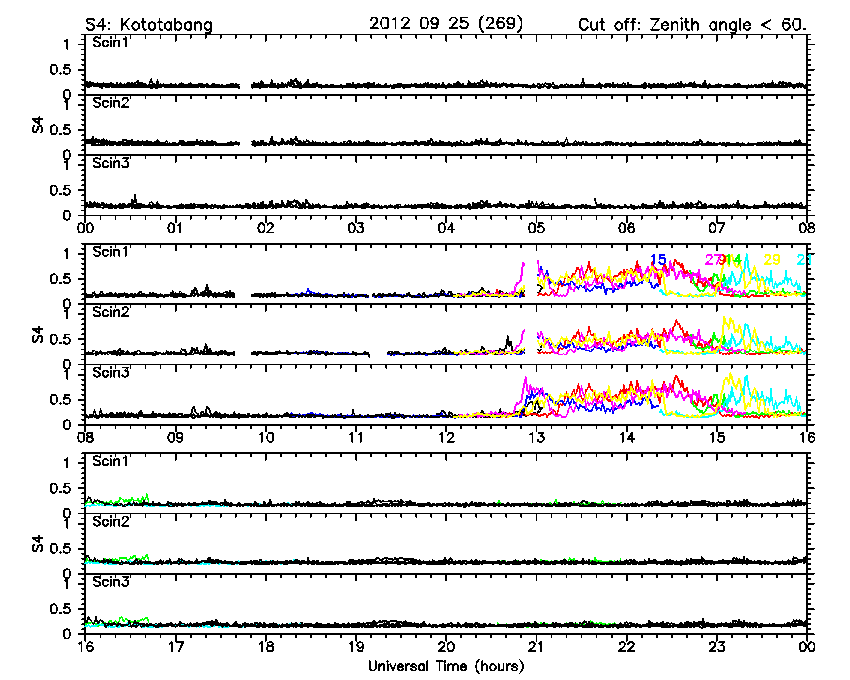Click the "23" hour tick label
Image resolution: width=850 pixels, height=680 pixels.
(x=717, y=646)
